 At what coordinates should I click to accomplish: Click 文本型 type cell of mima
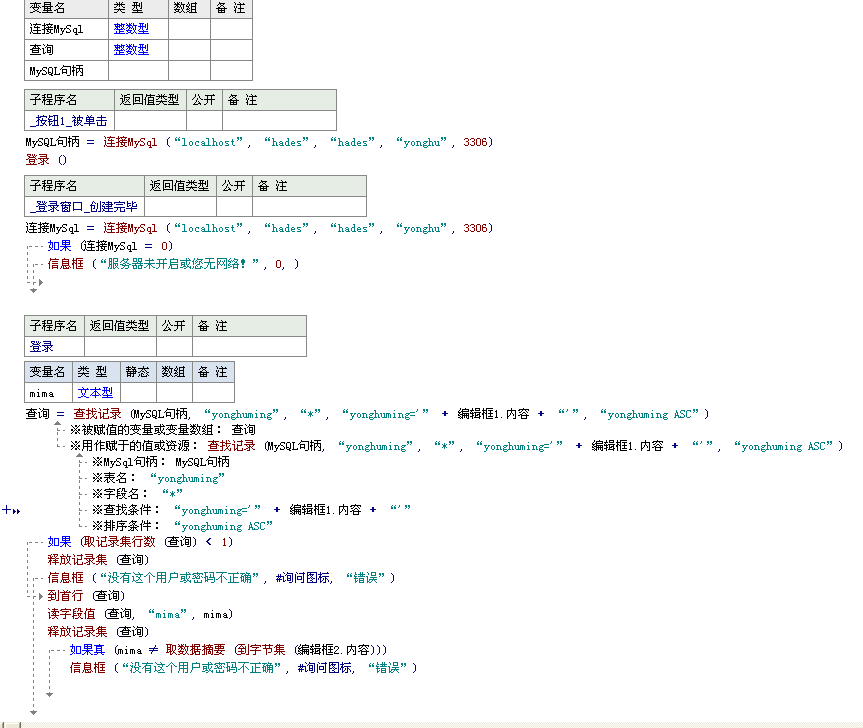(95, 392)
